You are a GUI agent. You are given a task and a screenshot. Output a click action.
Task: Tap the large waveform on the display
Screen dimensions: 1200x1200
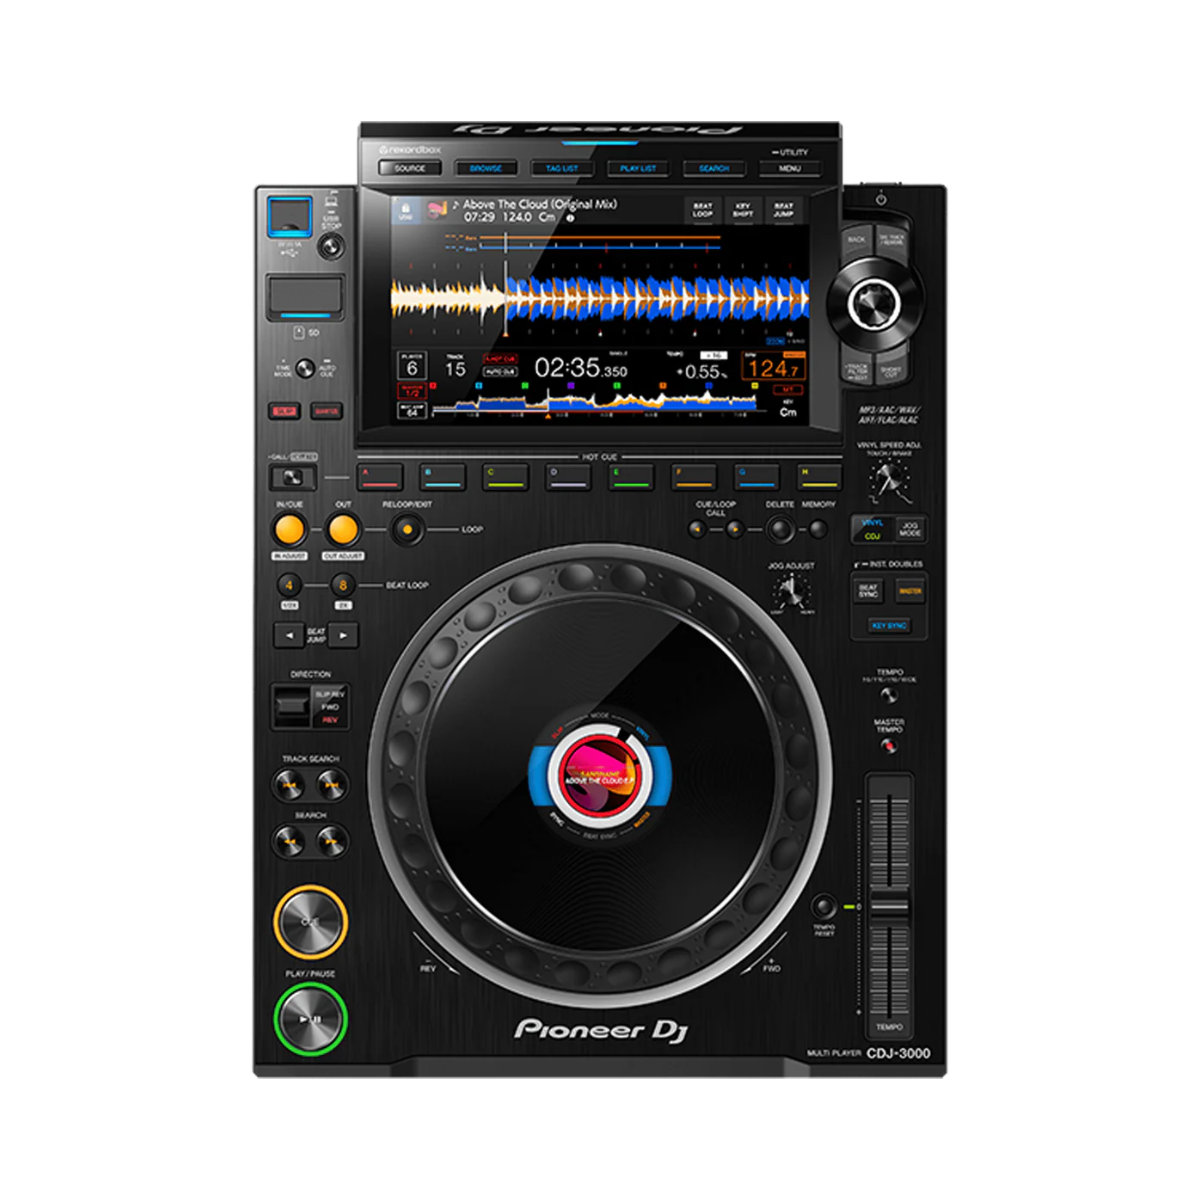pos(600,297)
